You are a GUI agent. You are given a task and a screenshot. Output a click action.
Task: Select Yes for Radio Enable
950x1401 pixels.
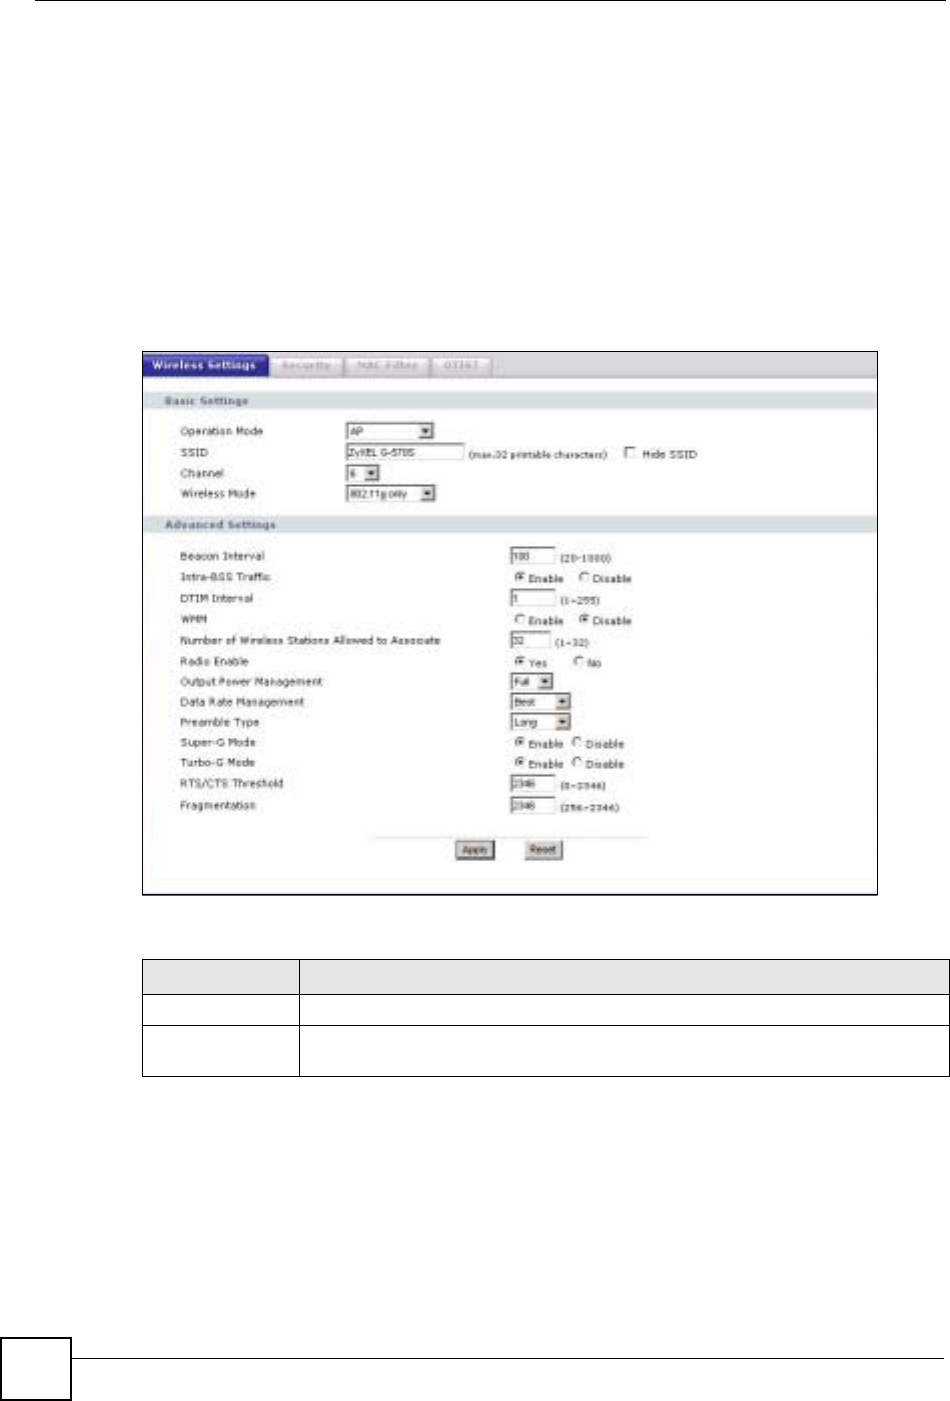[x=520, y=661]
